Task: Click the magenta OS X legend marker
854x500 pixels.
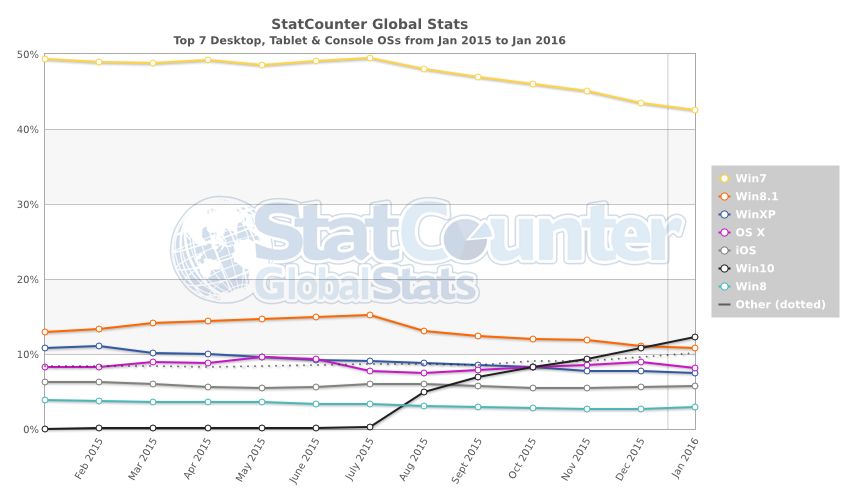Action: (724, 232)
